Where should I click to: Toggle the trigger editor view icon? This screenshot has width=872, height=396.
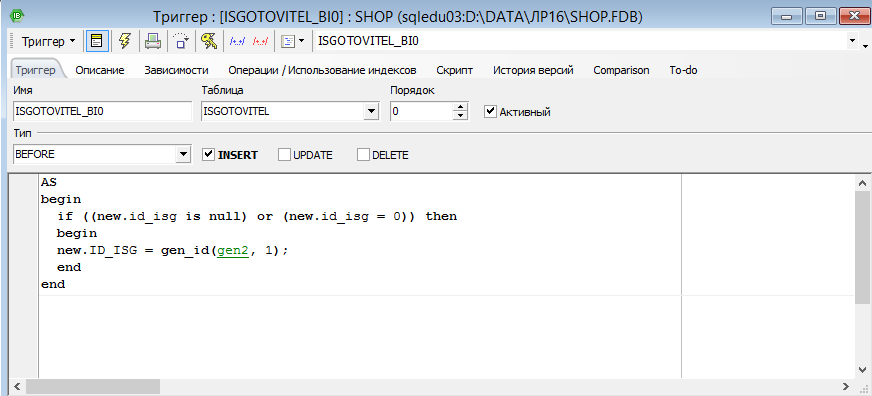[97, 42]
